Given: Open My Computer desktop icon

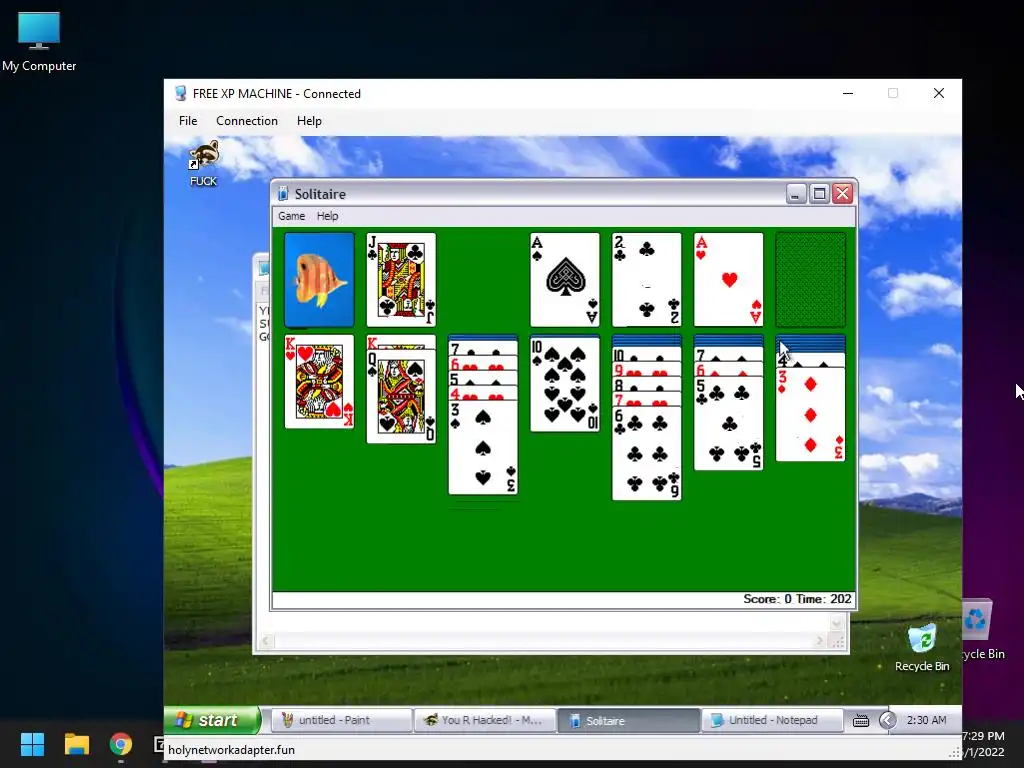Looking at the screenshot, I should [39, 42].
